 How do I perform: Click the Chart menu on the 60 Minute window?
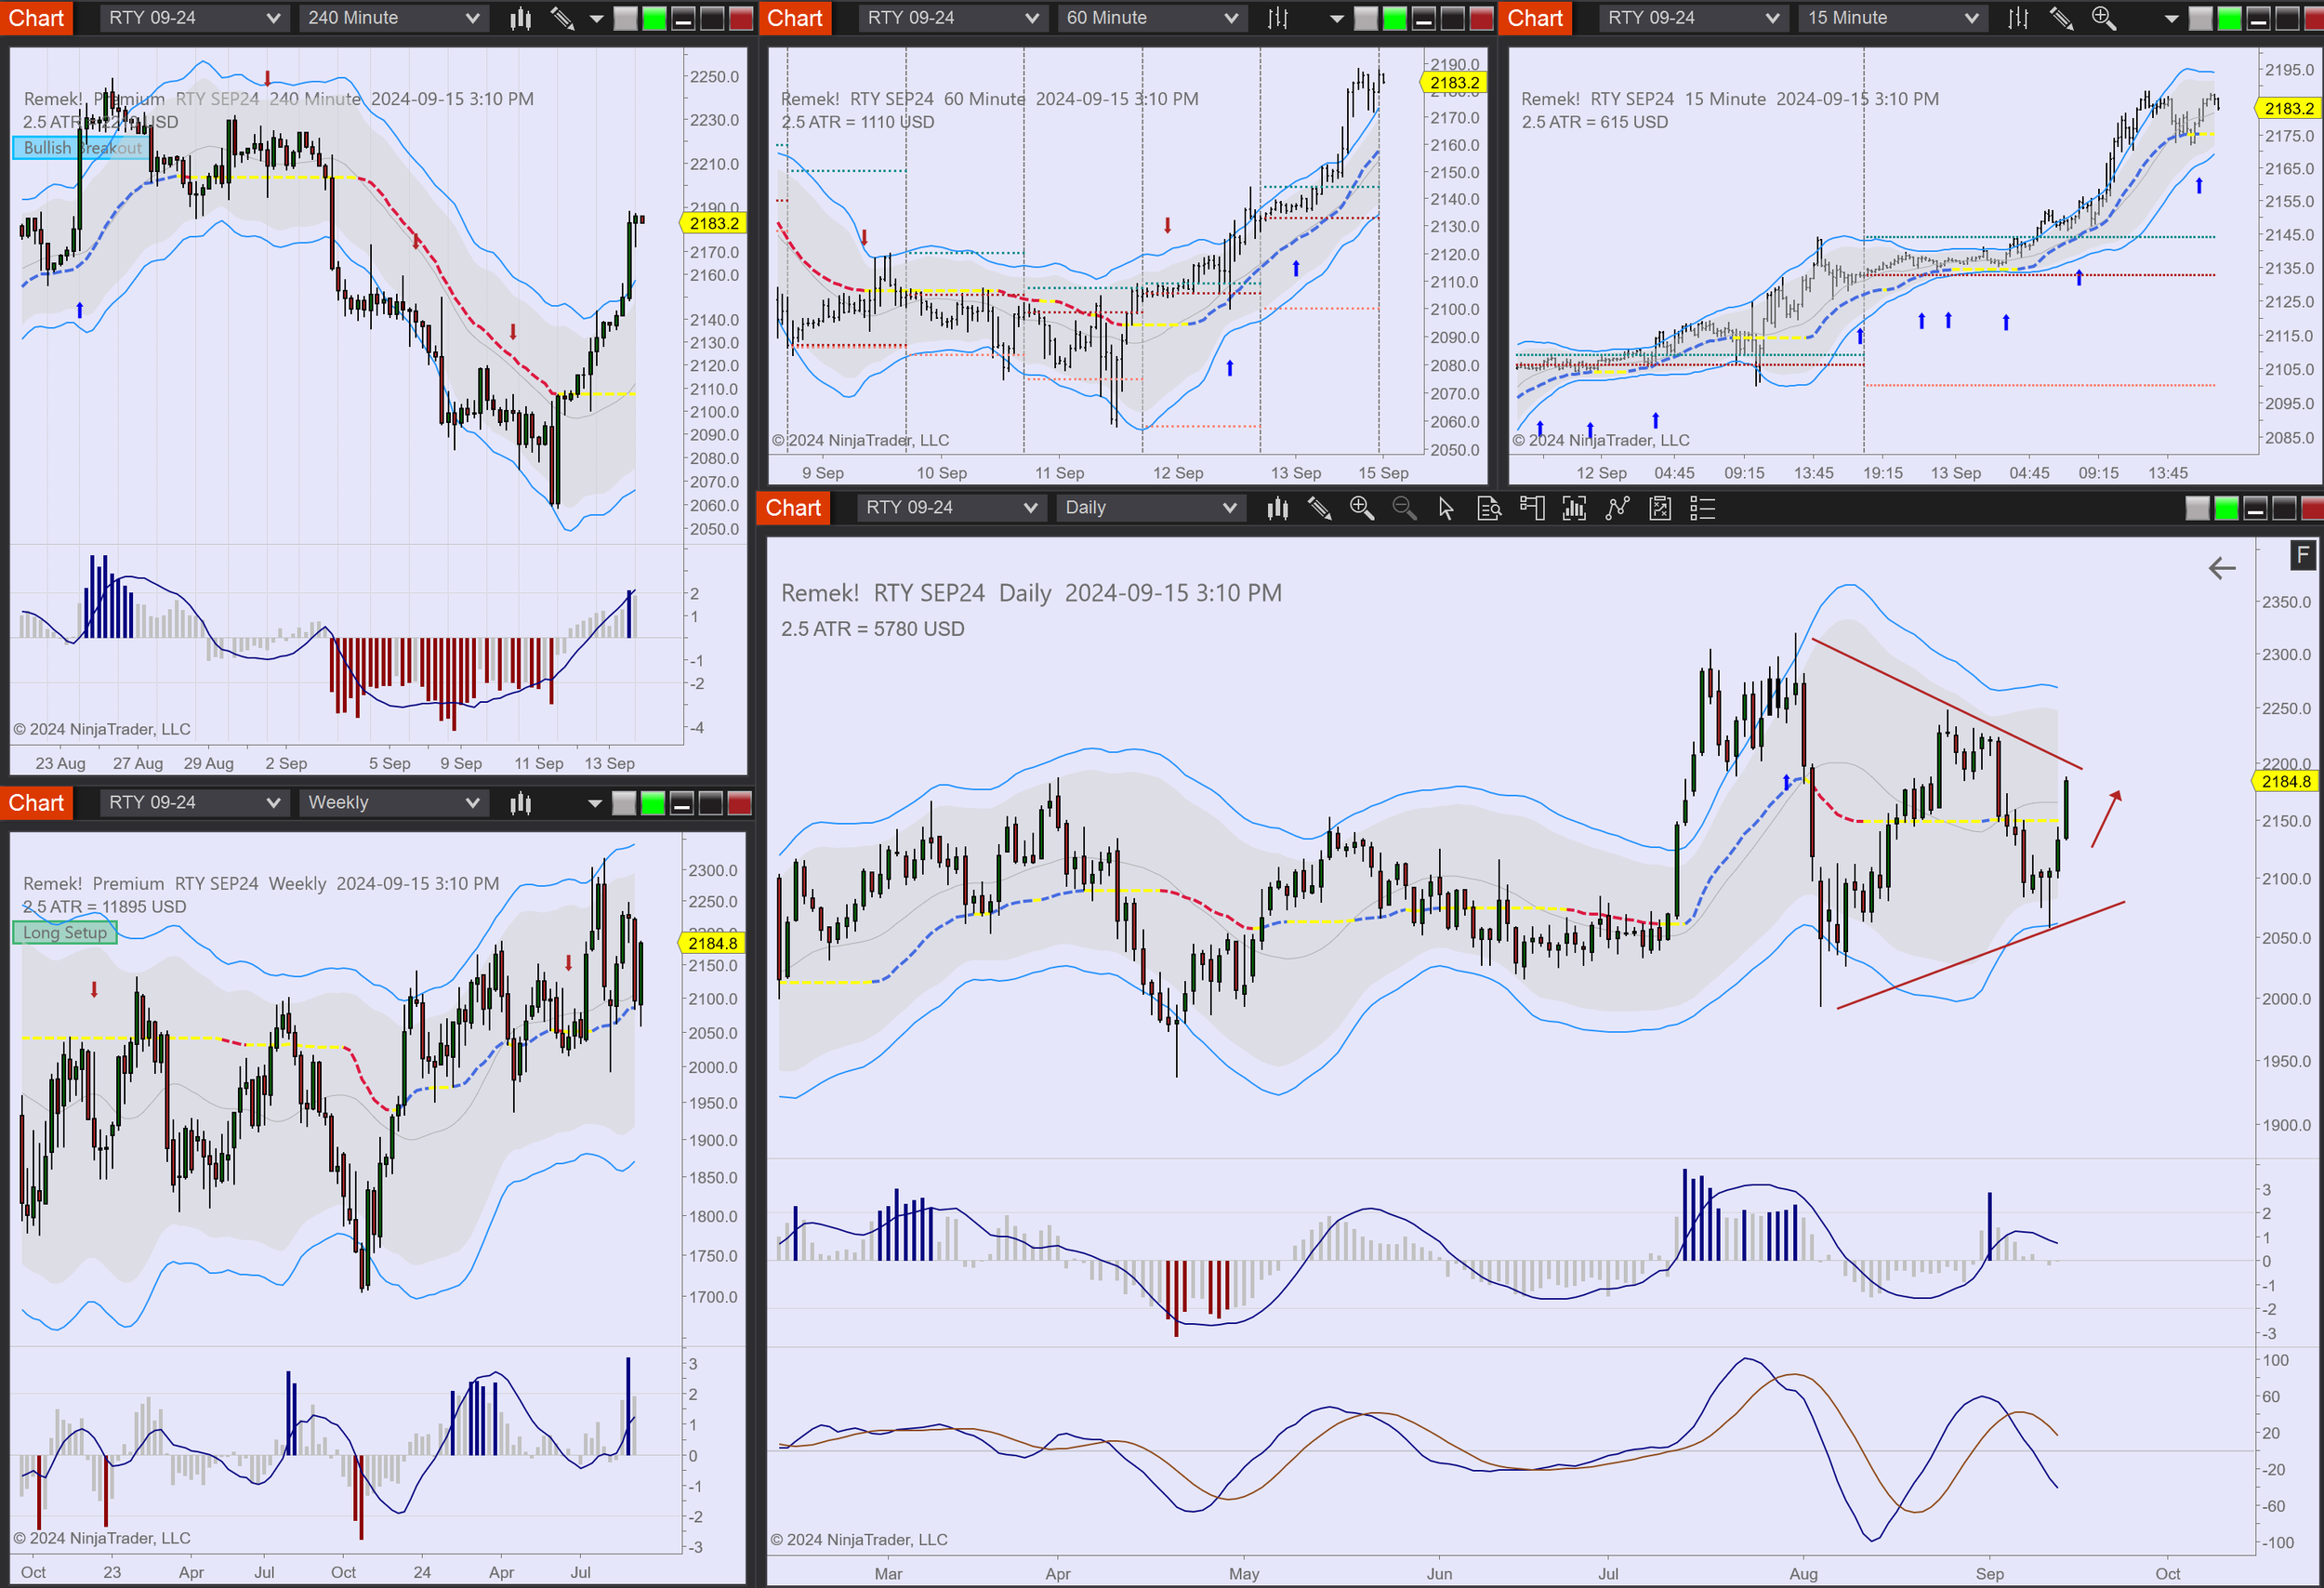(x=794, y=18)
